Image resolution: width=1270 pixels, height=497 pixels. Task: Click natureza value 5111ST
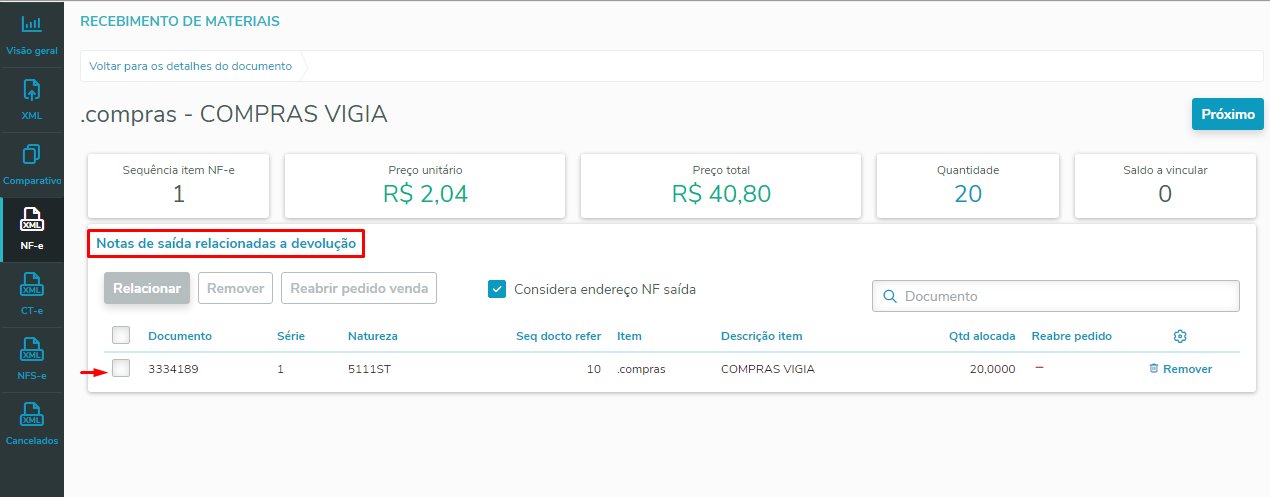[370, 369]
